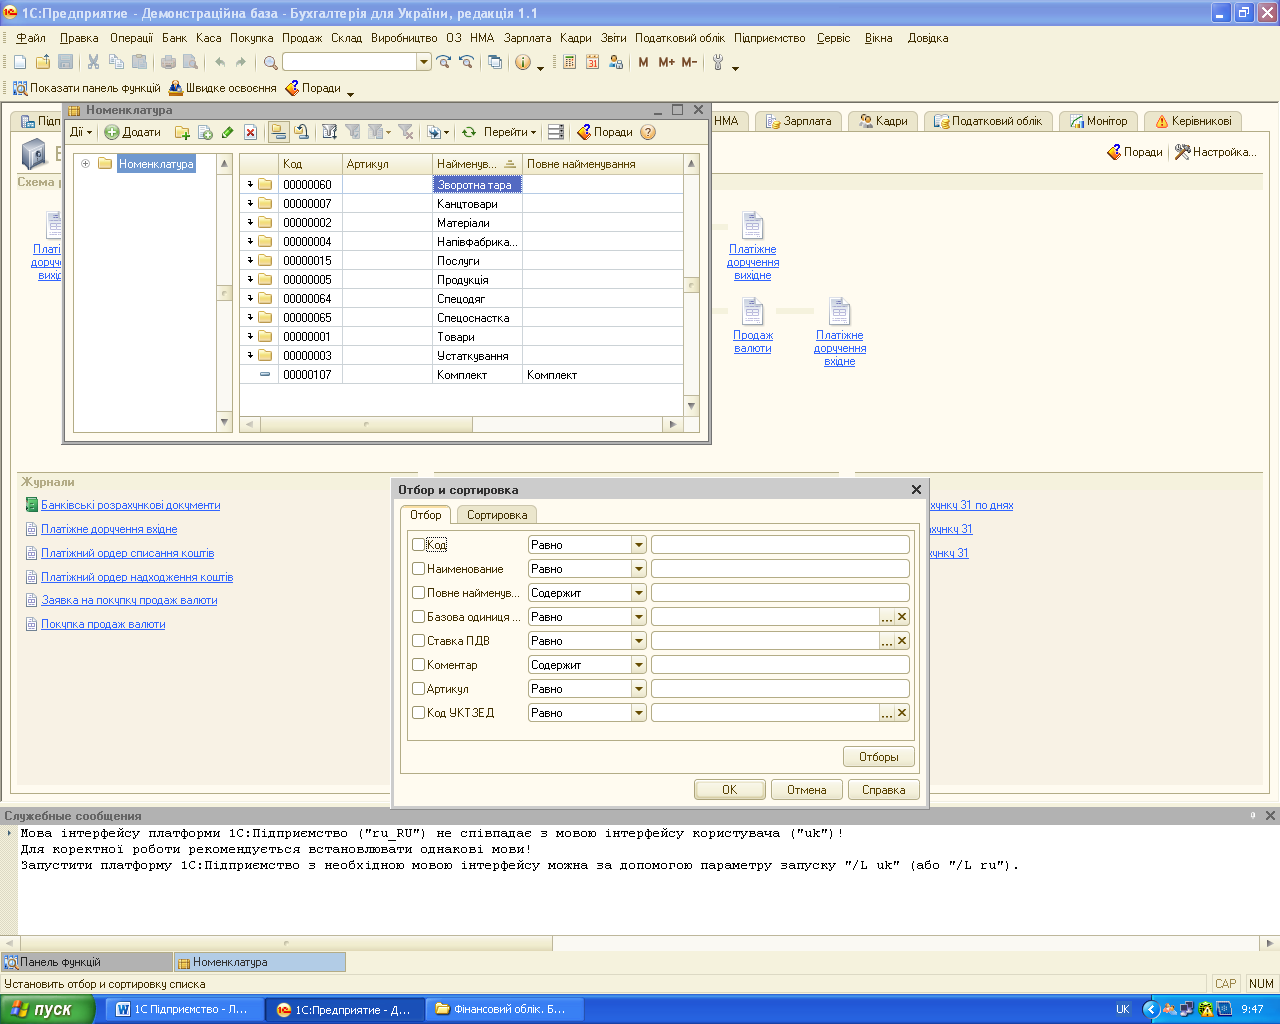The width and height of the screenshot is (1280, 1024).
Task: Click the copy item icon in Номенклатура toolbar
Action: 205,132
